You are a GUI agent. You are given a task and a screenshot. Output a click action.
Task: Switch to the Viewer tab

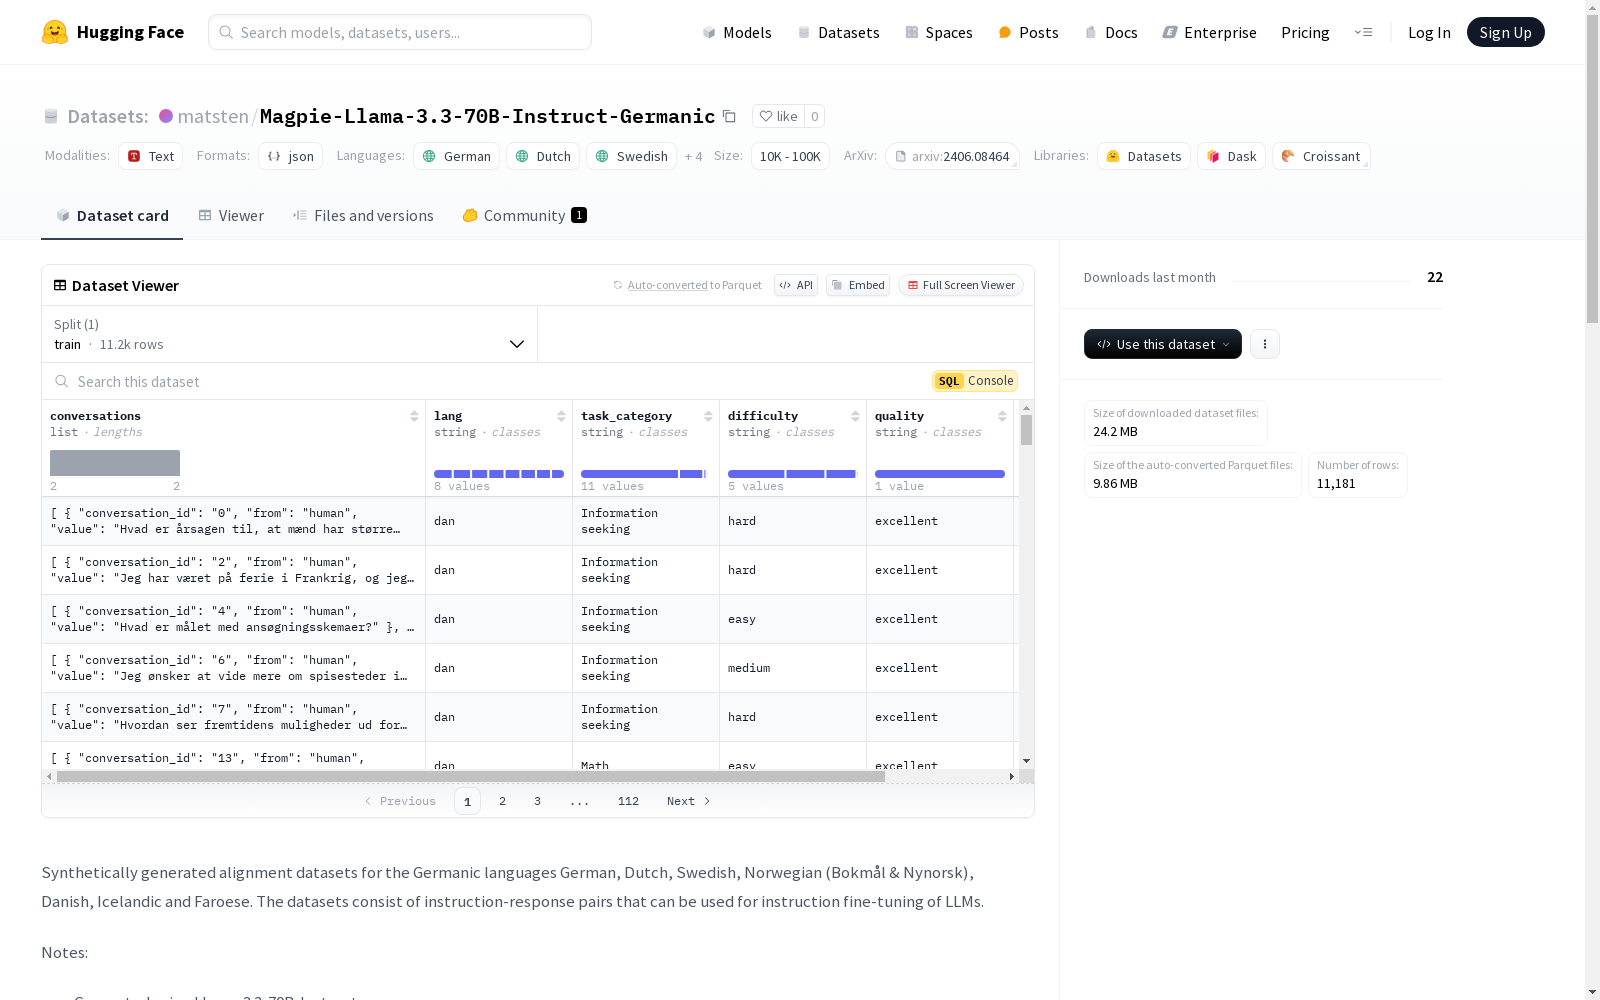[x=231, y=215]
